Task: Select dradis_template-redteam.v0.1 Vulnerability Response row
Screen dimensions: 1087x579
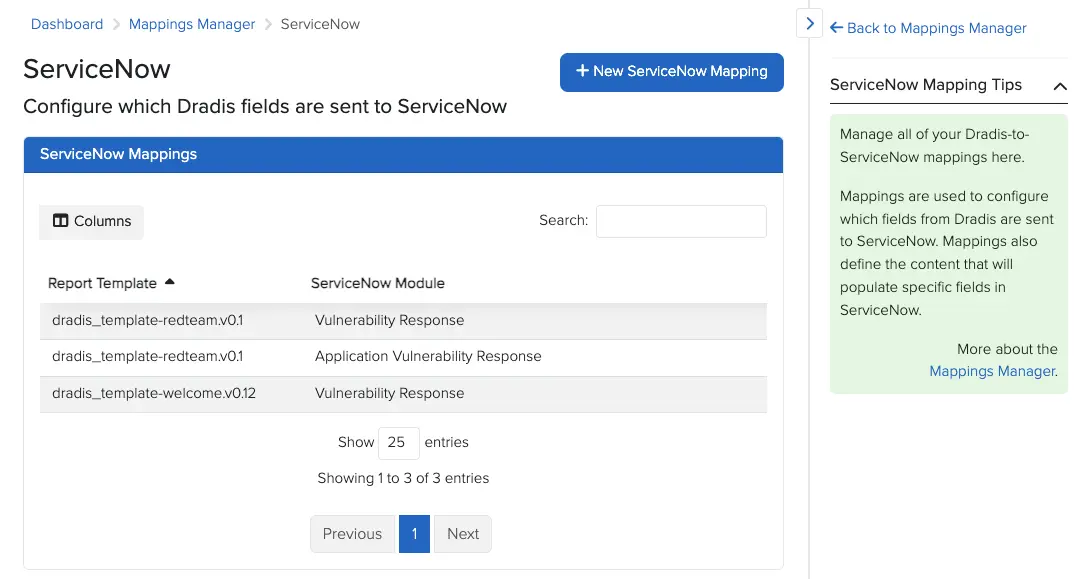Action: tap(403, 320)
